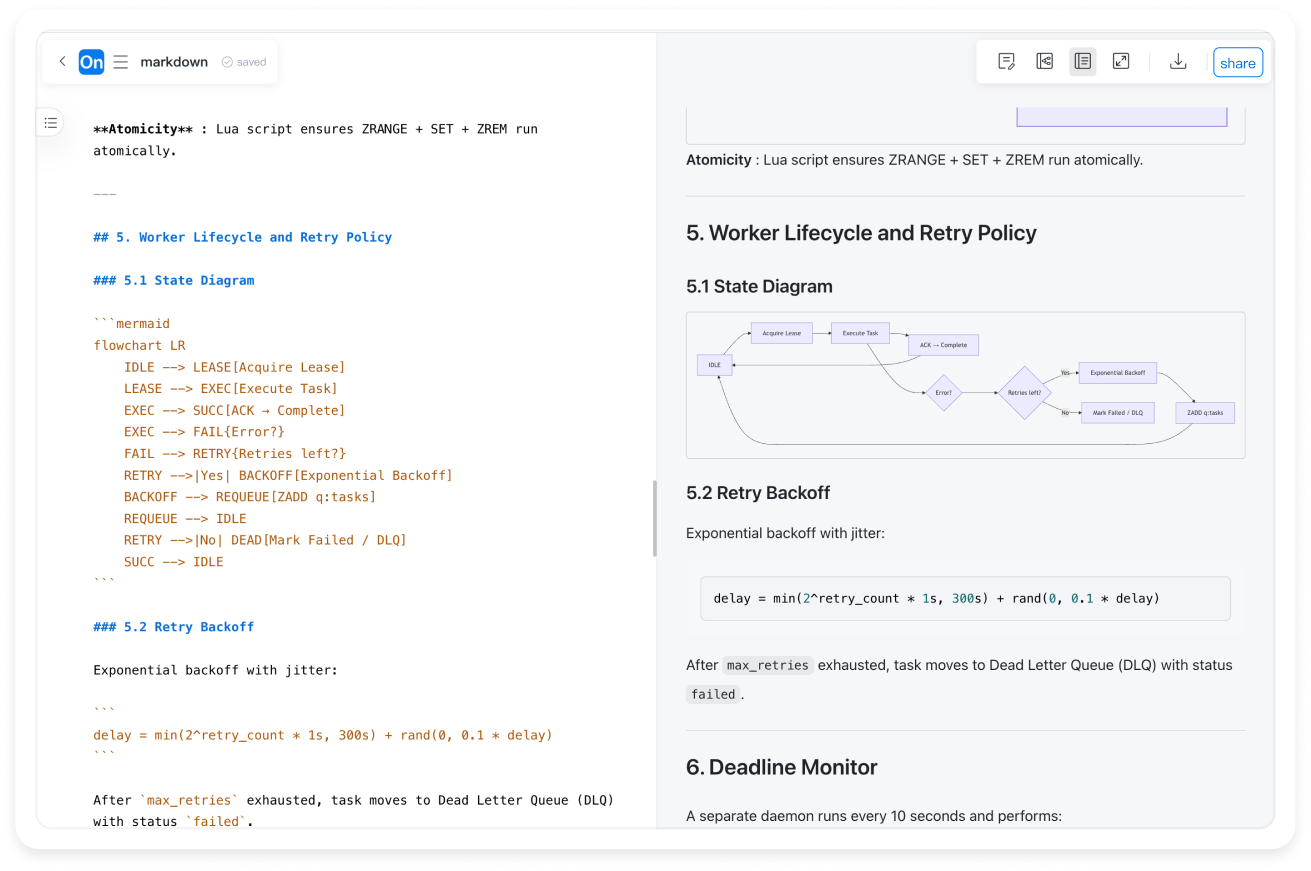Click the 'LEASE --> EXEC[Execute Task]' line
Viewport: 1311px width, 871px height.
[x=231, y=389]
